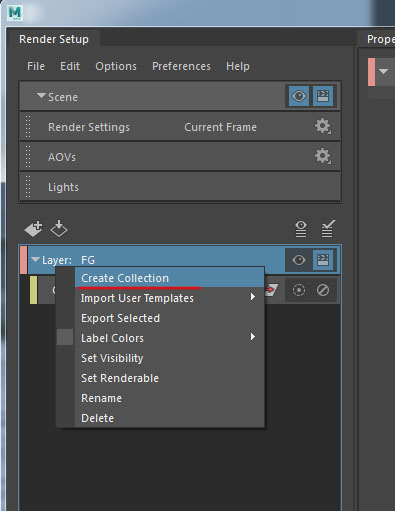Image resolution: width=395 pixels, height=511 pixels.
Task: Open the File menu
Action: pyautogui.click(x=36, y=66)
